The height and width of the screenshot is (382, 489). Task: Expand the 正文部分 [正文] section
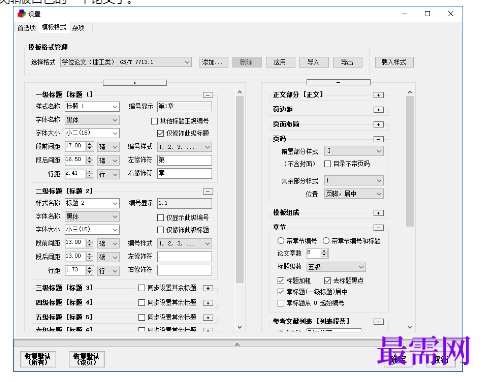tap(378, 95)
